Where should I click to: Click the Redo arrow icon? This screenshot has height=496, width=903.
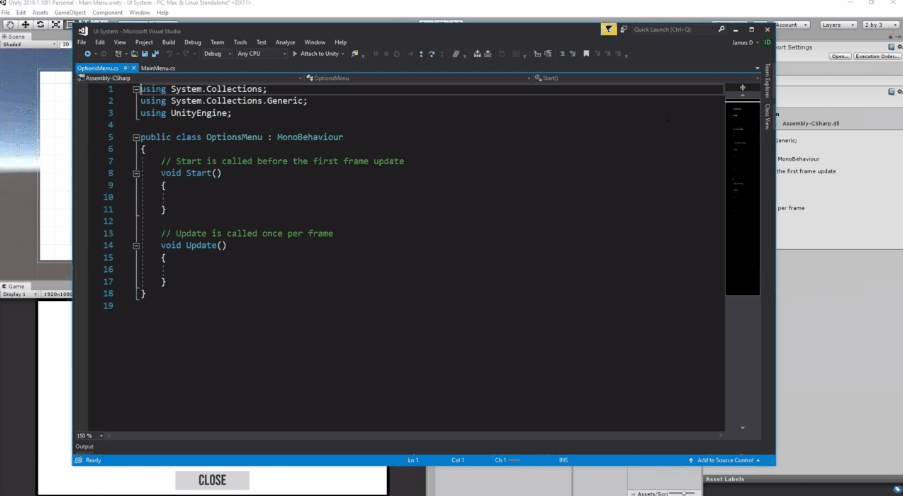point(186,54)
